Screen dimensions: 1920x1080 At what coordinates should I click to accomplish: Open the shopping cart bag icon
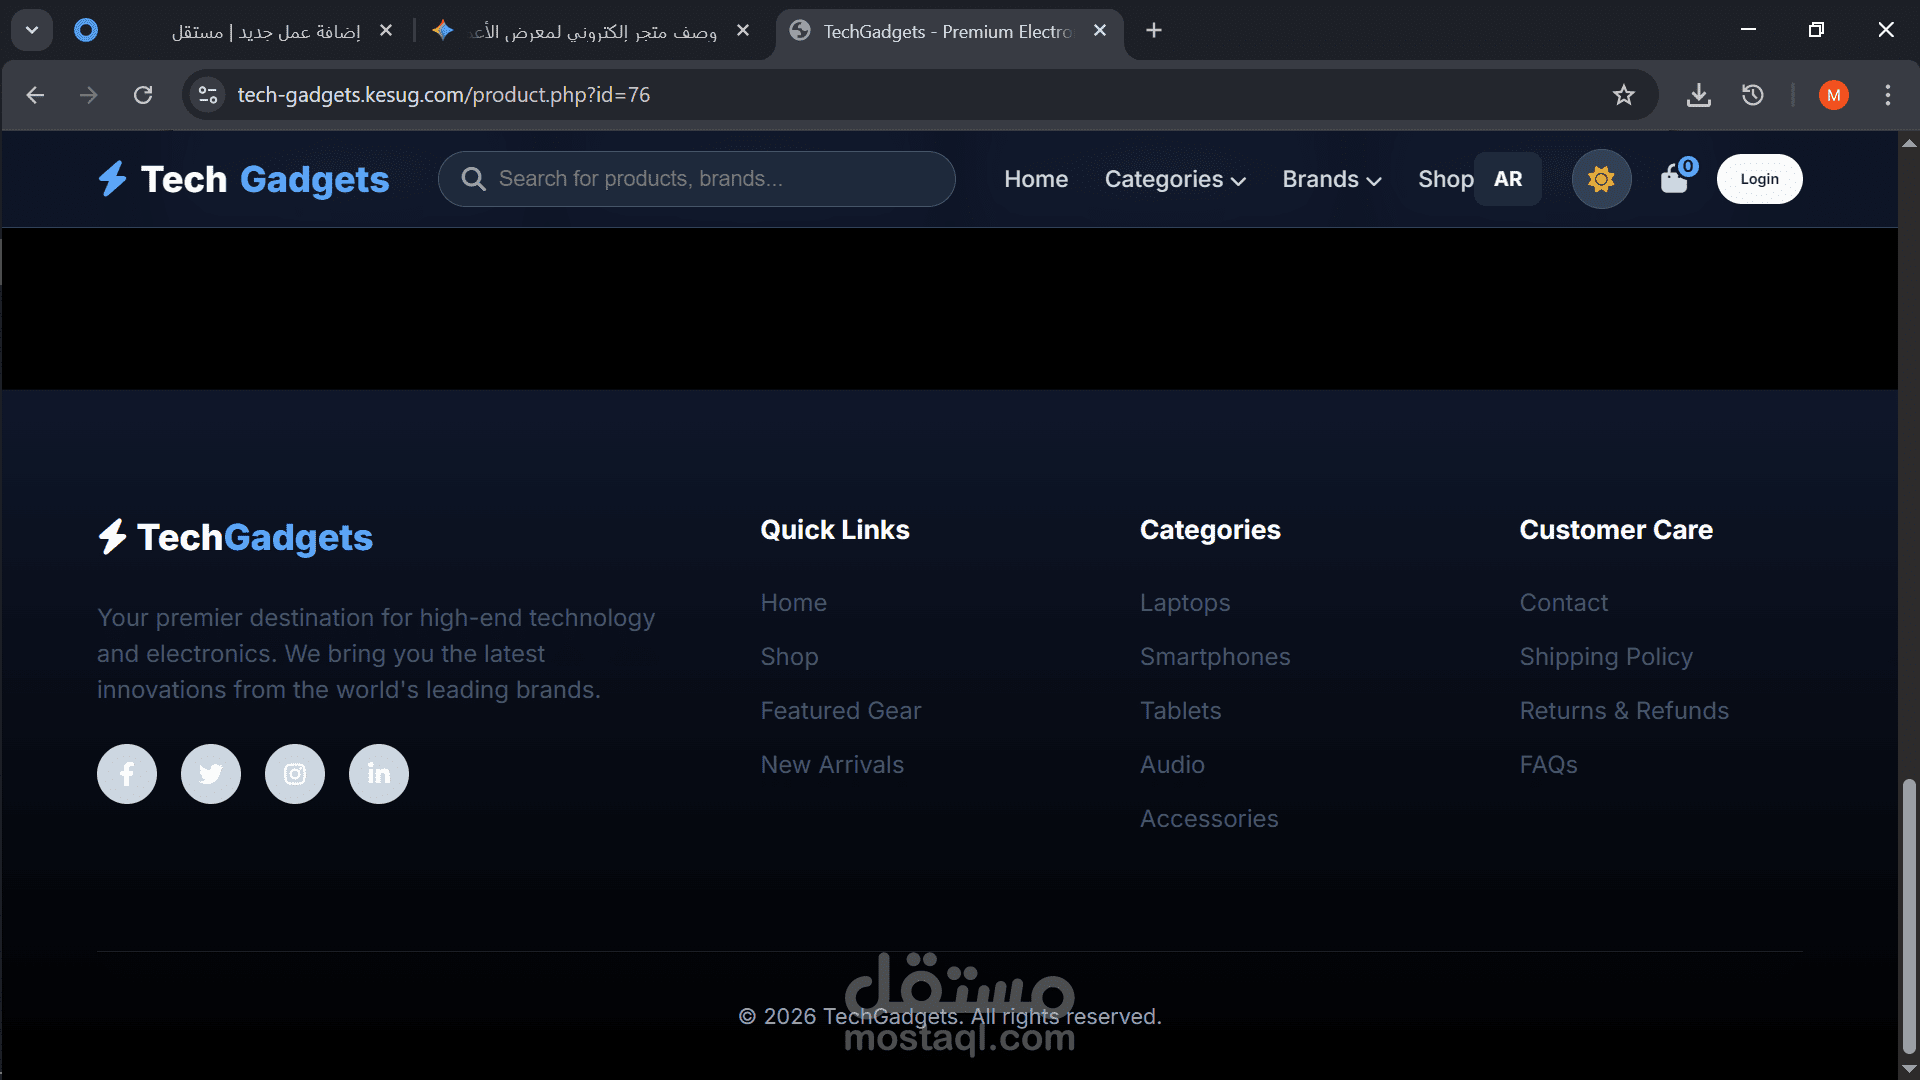tap(1674, 179)
